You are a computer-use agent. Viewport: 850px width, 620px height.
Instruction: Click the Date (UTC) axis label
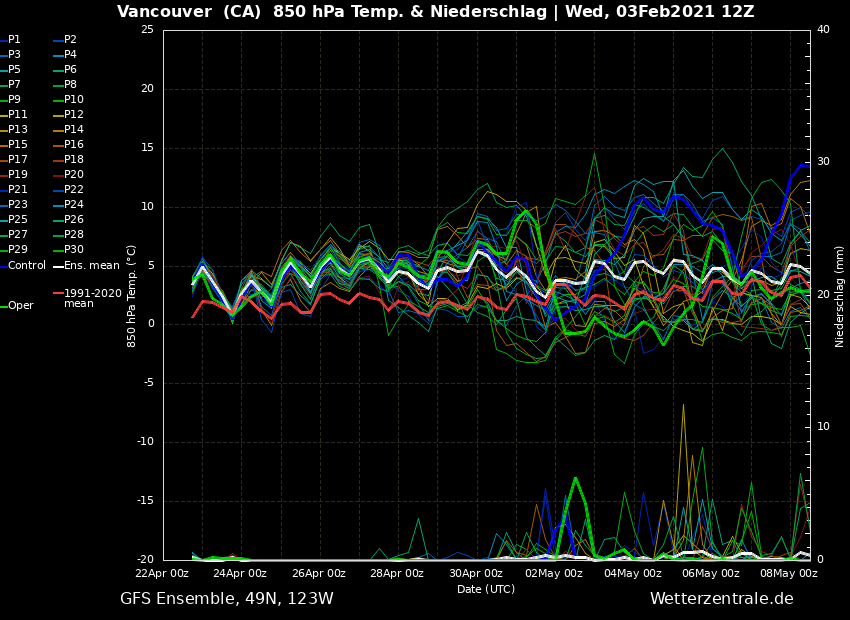[486, 589]
